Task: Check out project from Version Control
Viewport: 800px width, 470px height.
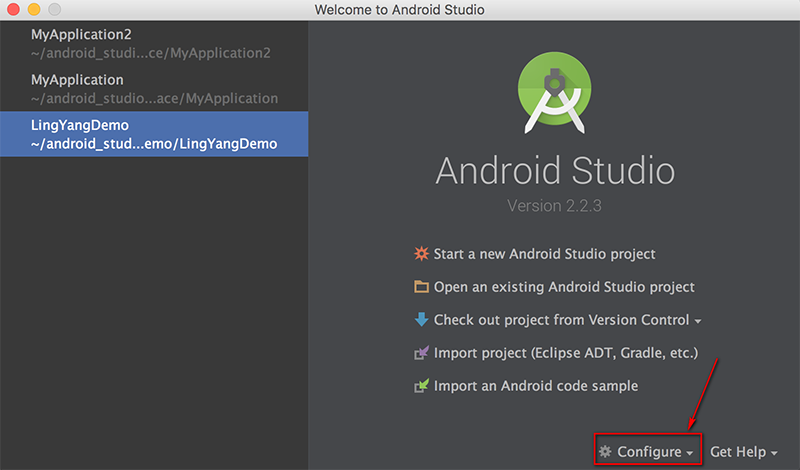Action: [561, 320]
